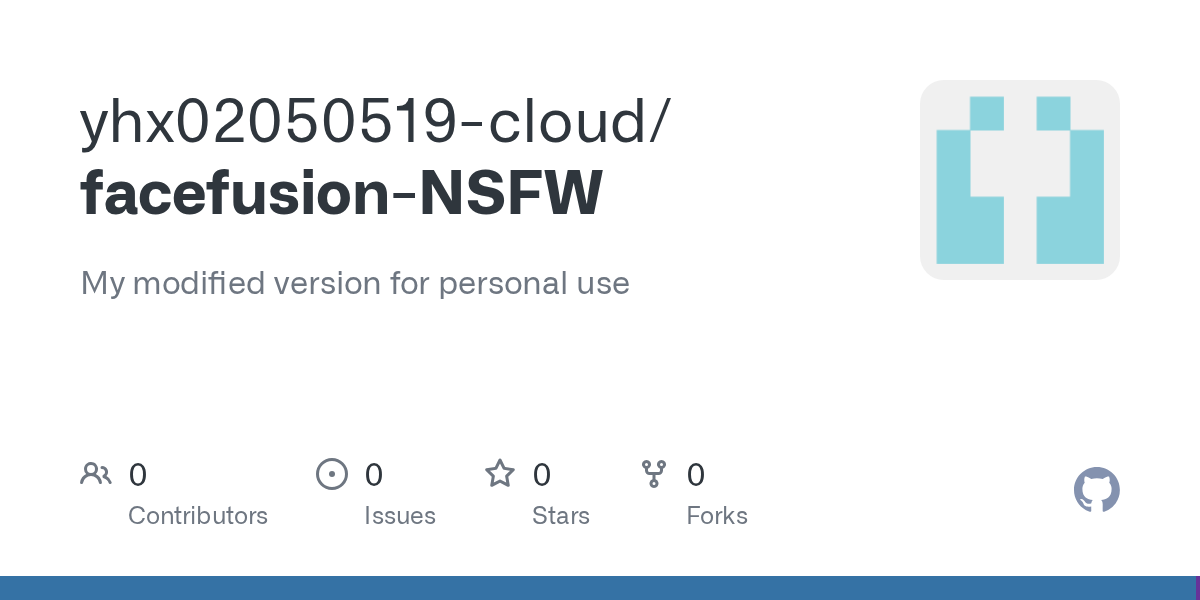The height and width of the screenshot is (600, 1200).
Task: Click the contributors count number
Action: point(138,475)
